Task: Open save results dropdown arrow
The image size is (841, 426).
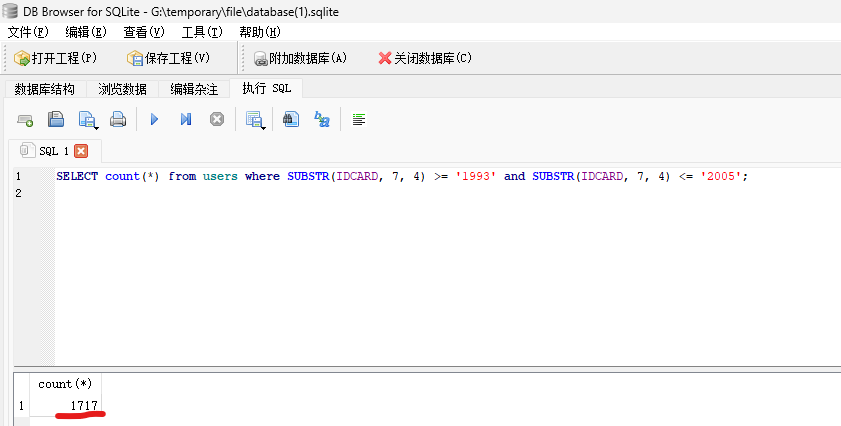Action: 263,128
